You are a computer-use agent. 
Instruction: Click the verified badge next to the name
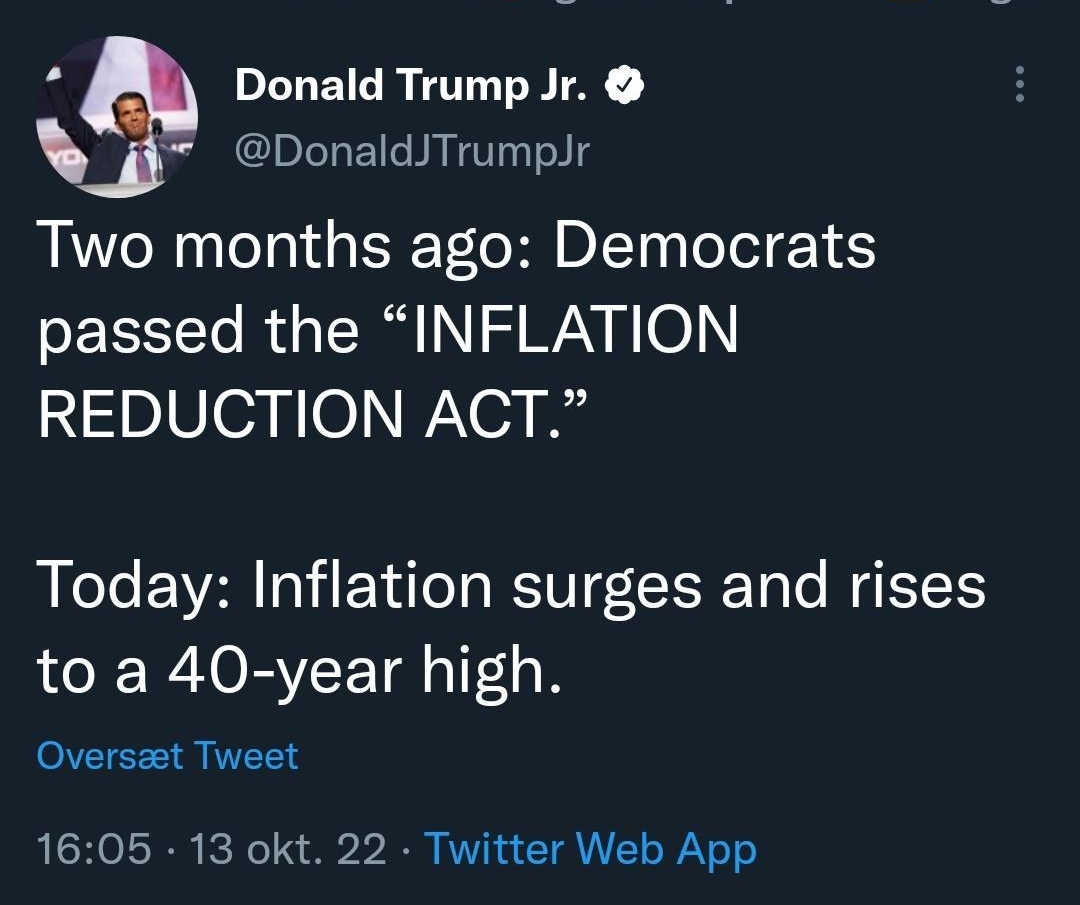click(x=627, y=84)
